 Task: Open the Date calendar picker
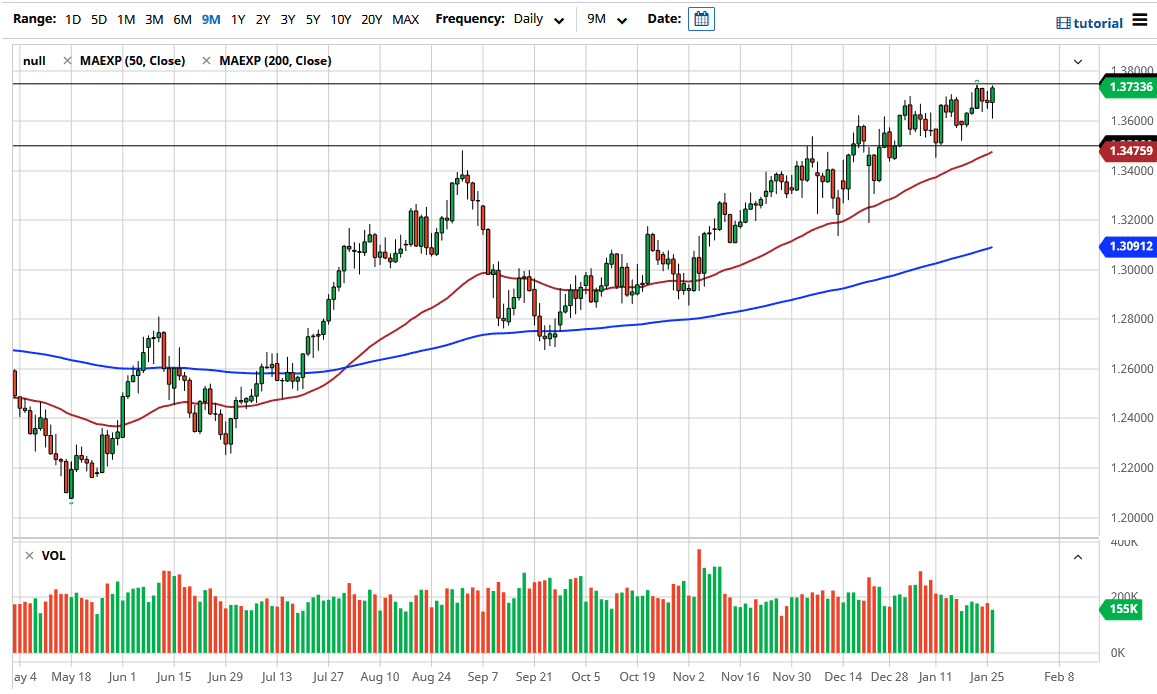click(701, 19)
